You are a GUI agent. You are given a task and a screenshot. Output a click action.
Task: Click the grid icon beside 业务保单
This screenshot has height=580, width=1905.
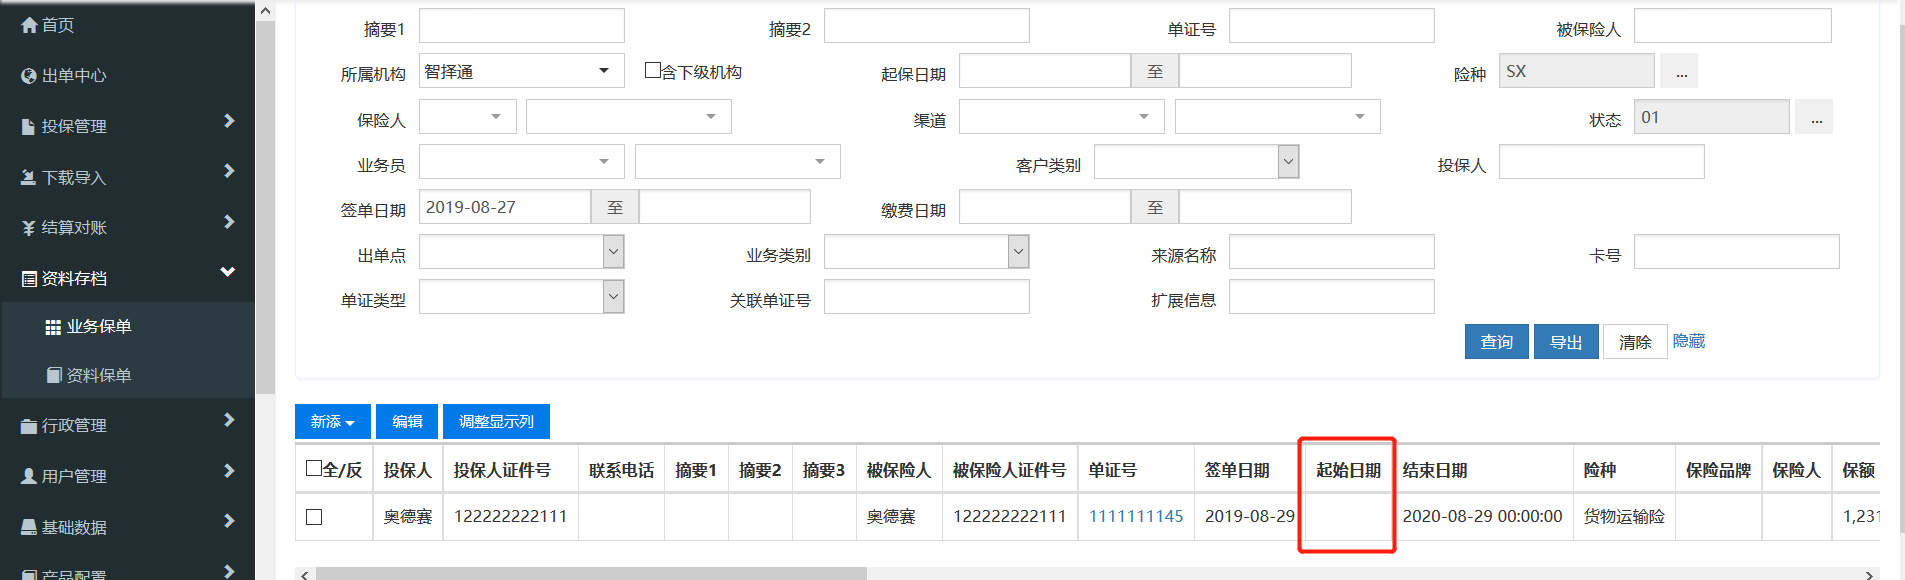(x=54, y=327)
